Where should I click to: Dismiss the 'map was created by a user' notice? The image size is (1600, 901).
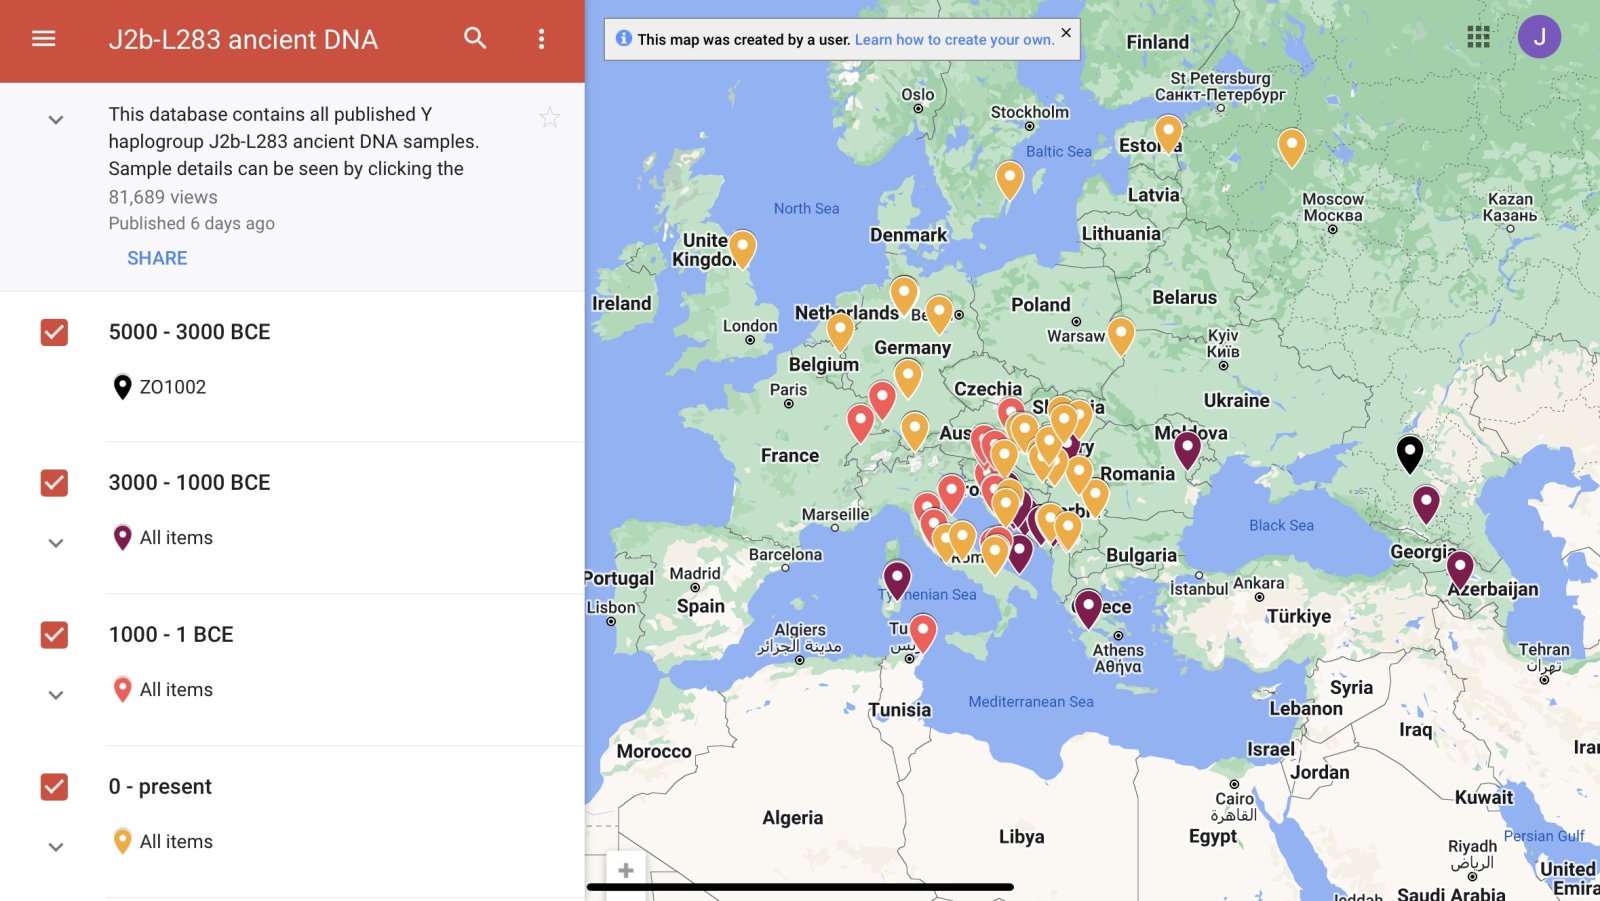(x=1066, y=33)
